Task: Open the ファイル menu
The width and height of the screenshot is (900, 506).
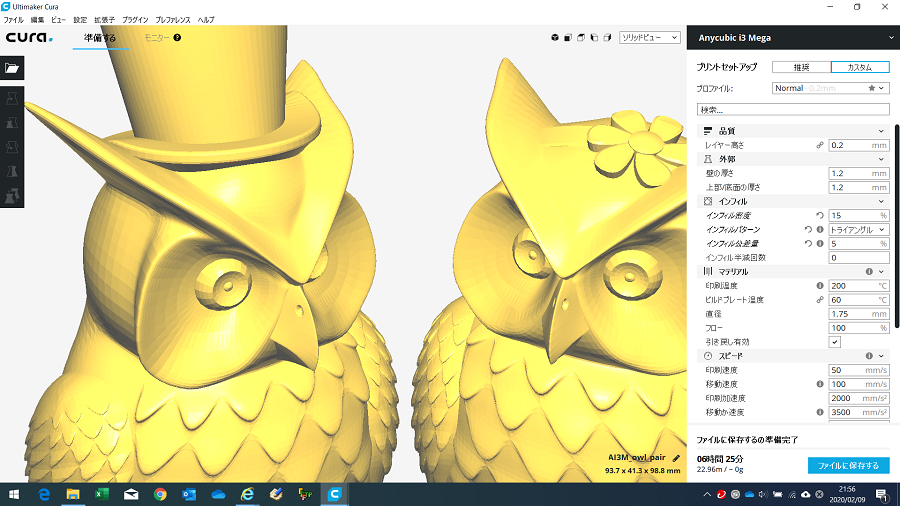Action: 13,20
